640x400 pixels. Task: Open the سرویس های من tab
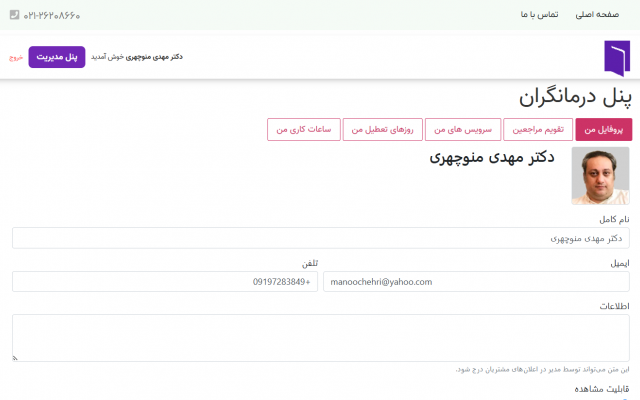(x=463, y=130)
